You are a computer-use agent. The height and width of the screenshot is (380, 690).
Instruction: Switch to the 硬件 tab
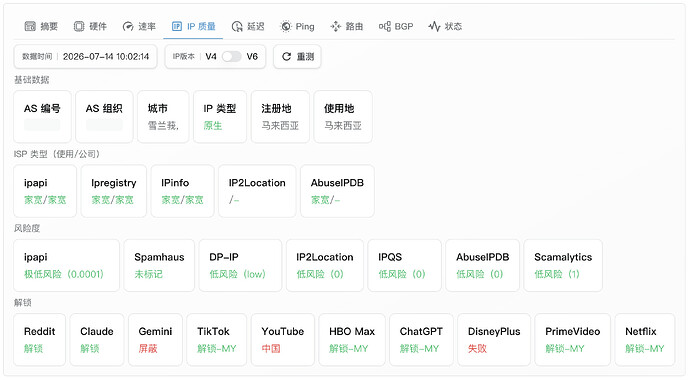90,26
